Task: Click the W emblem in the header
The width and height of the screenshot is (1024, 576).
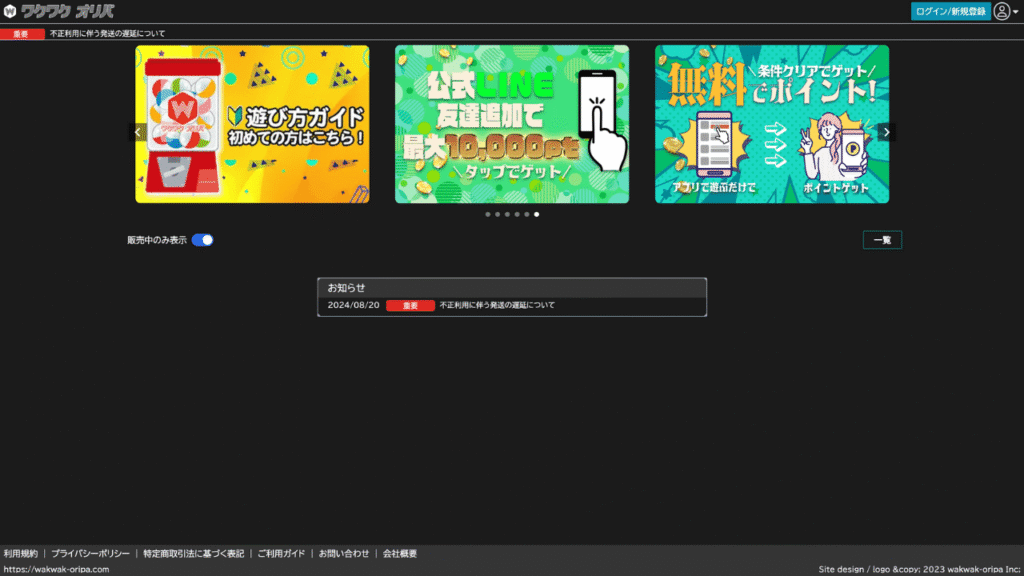Action: pos(12,13)
